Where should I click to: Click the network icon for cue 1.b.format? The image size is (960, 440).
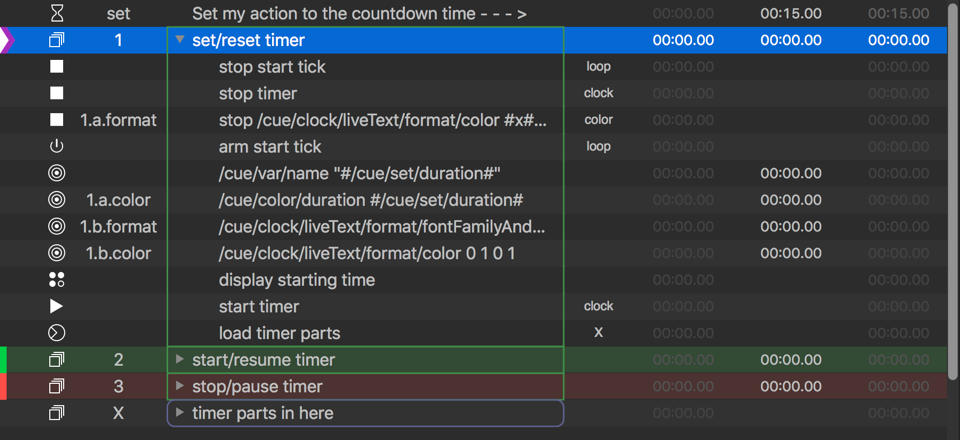(57, 227)
